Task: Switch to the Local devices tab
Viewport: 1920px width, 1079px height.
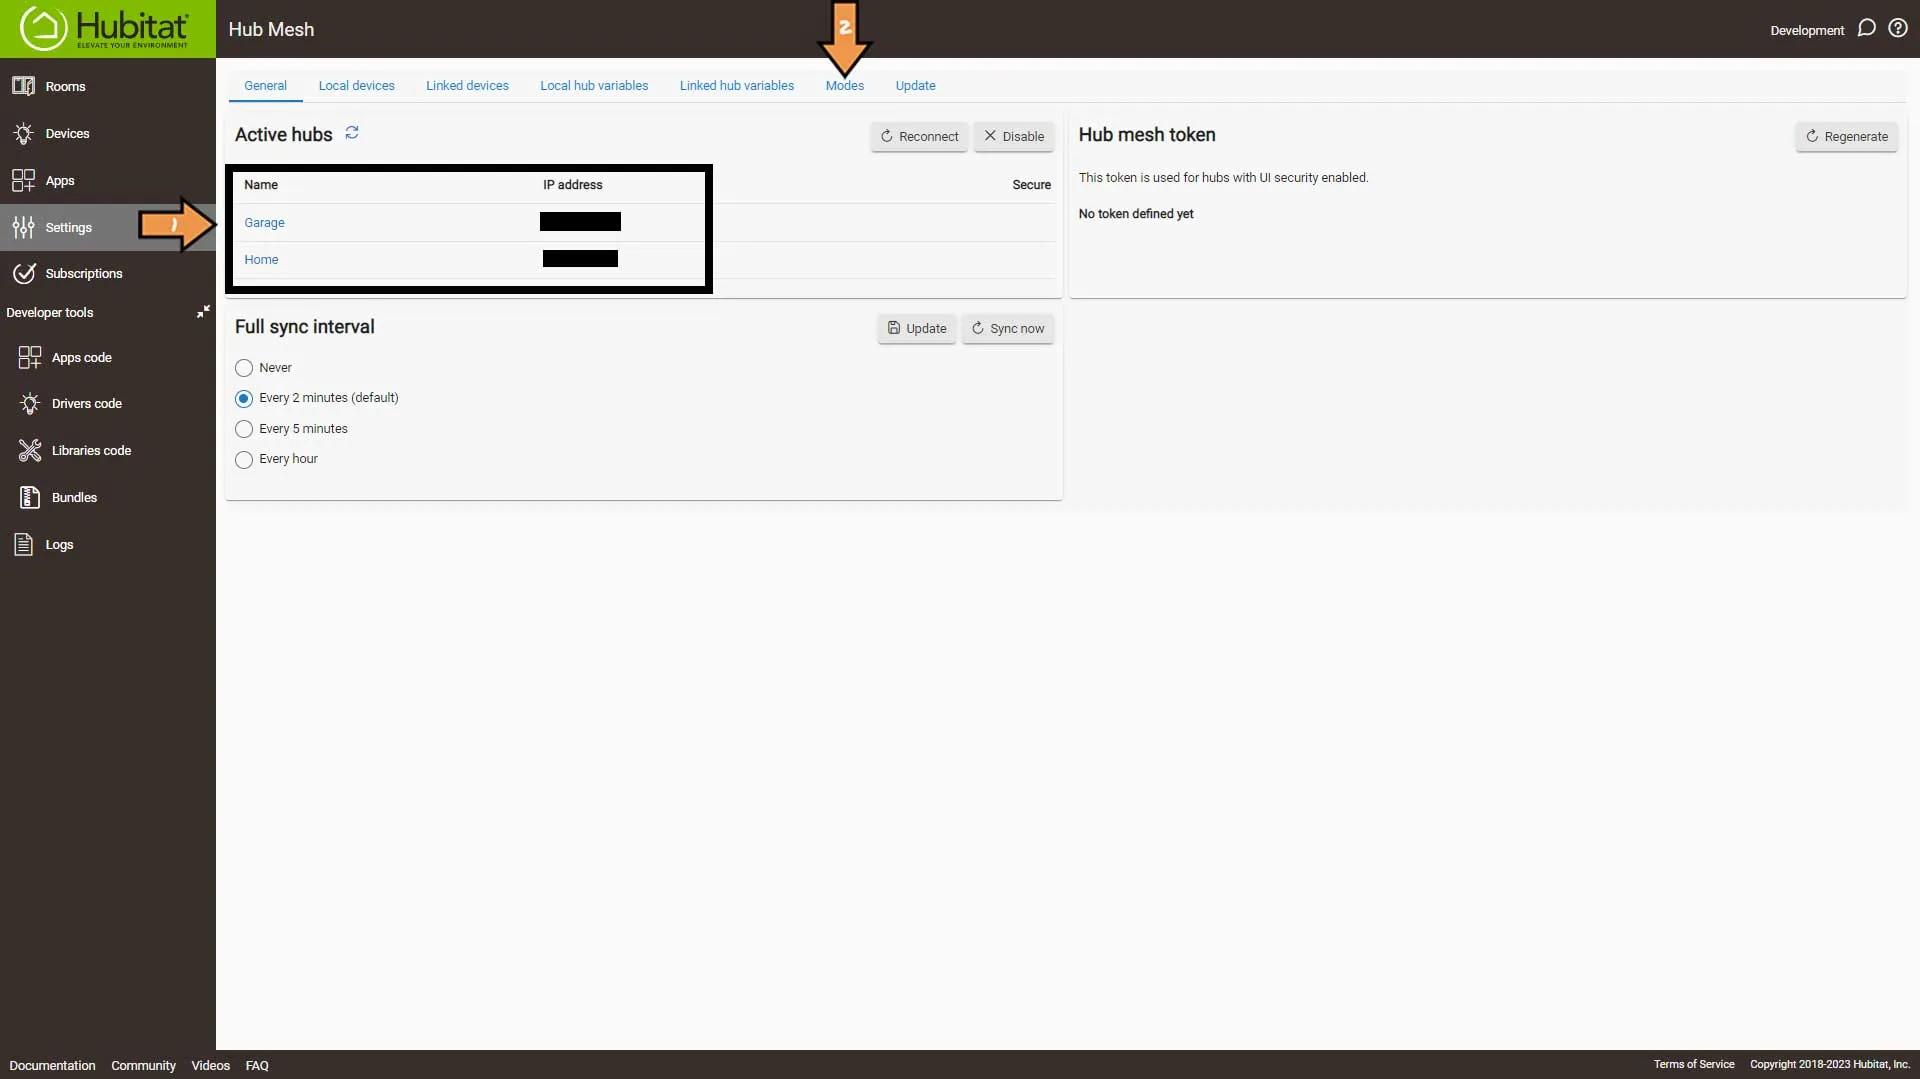Action: (x=356, y=86)
